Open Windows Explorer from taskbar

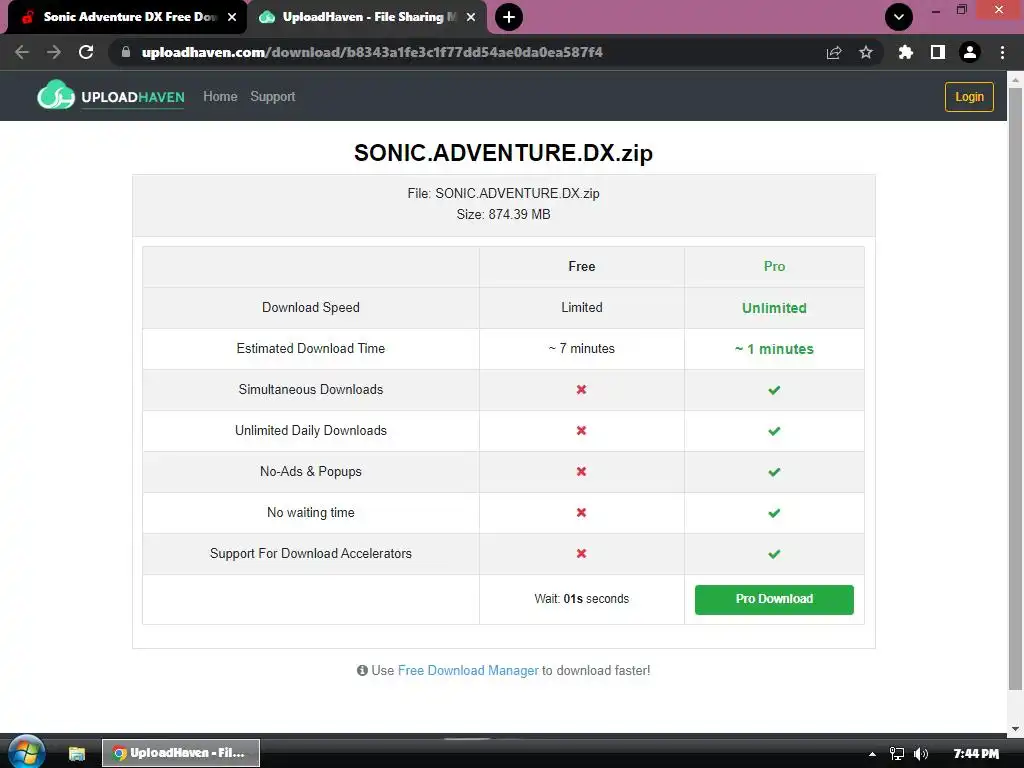pyautogui.click(x=77, y=753)
